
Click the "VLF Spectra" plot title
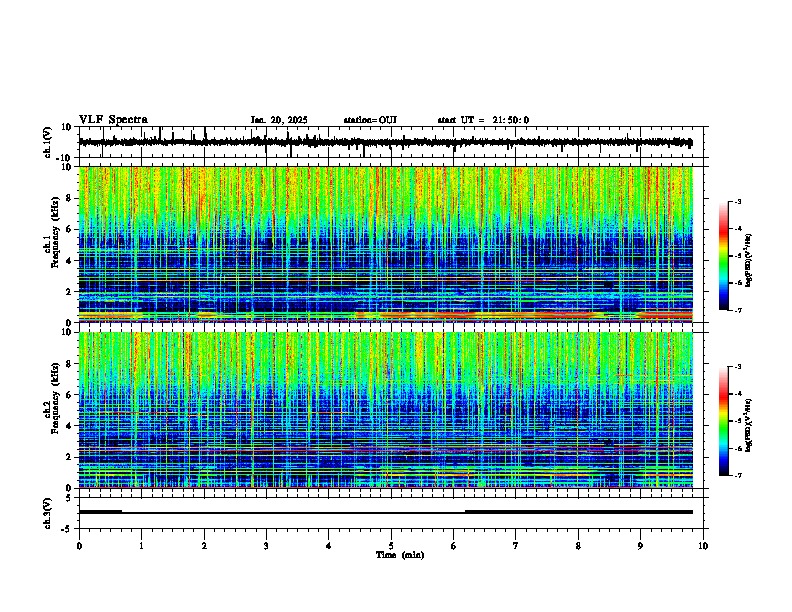click(x=113, y=120)
